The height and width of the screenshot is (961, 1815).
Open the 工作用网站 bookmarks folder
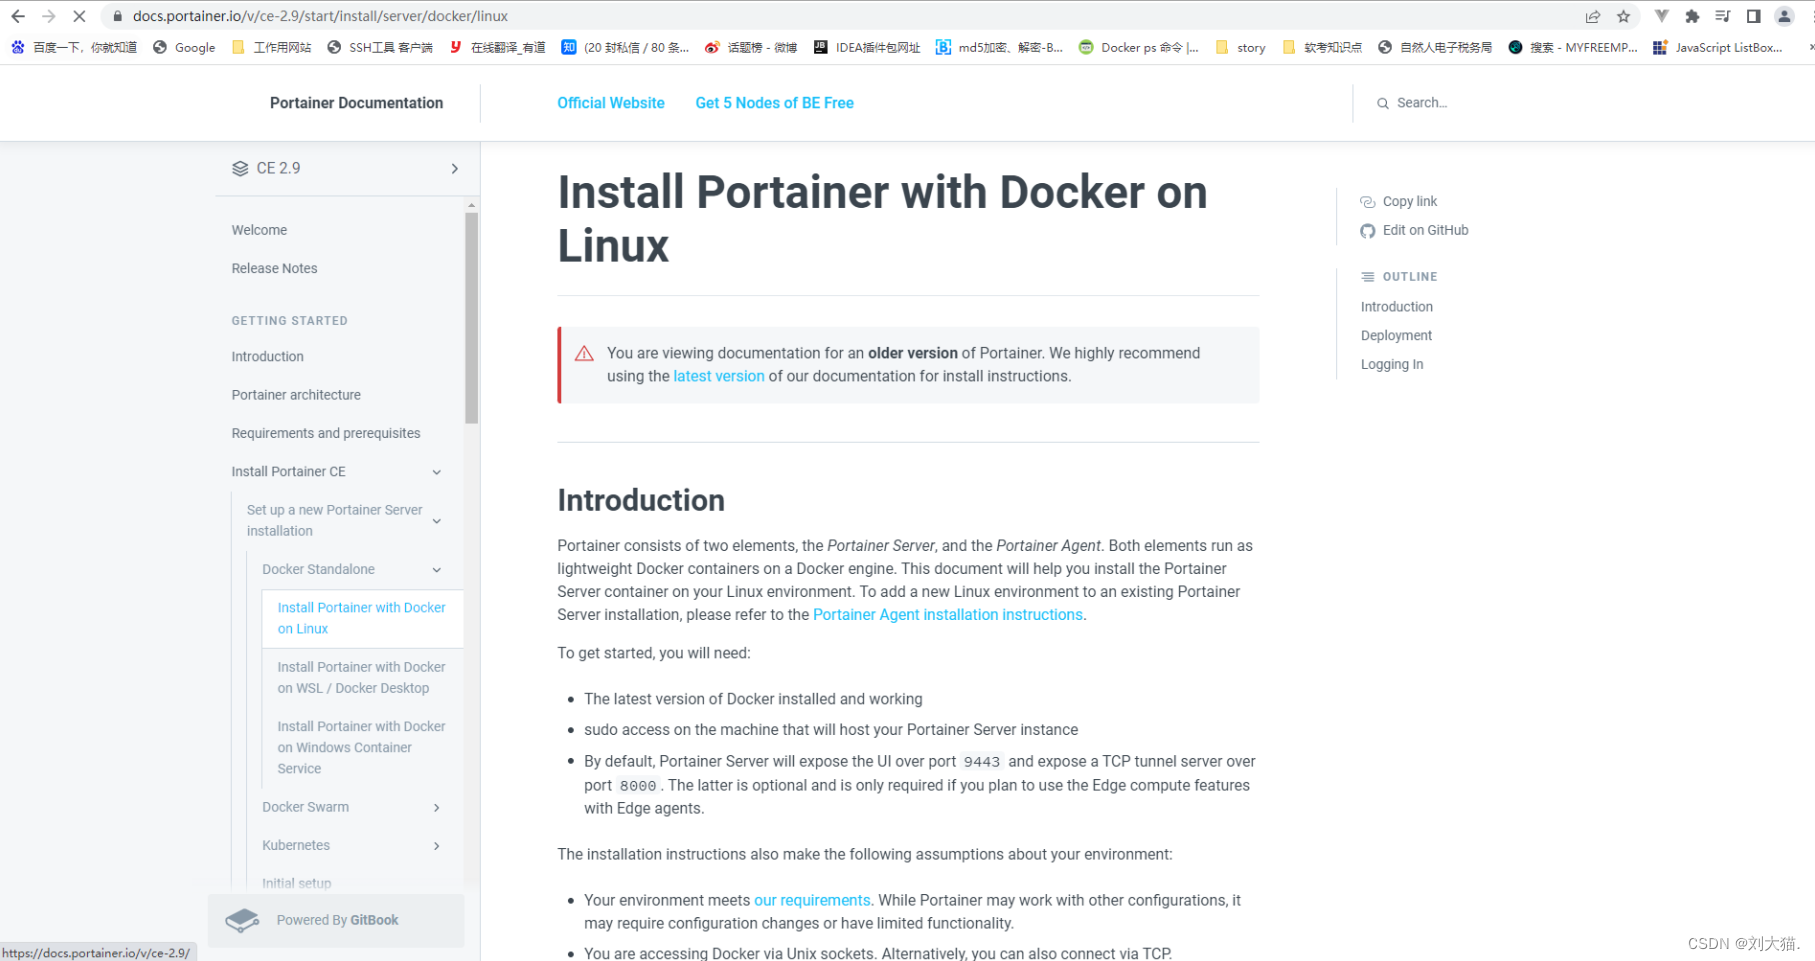271,47
